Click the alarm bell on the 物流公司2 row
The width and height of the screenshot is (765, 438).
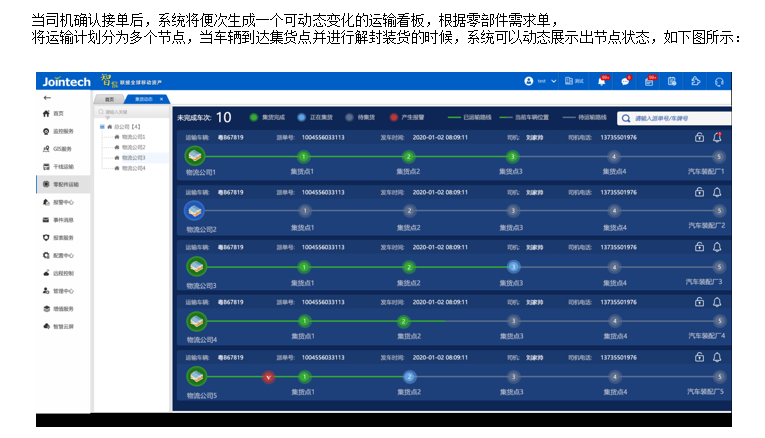[x=717, y=192]
